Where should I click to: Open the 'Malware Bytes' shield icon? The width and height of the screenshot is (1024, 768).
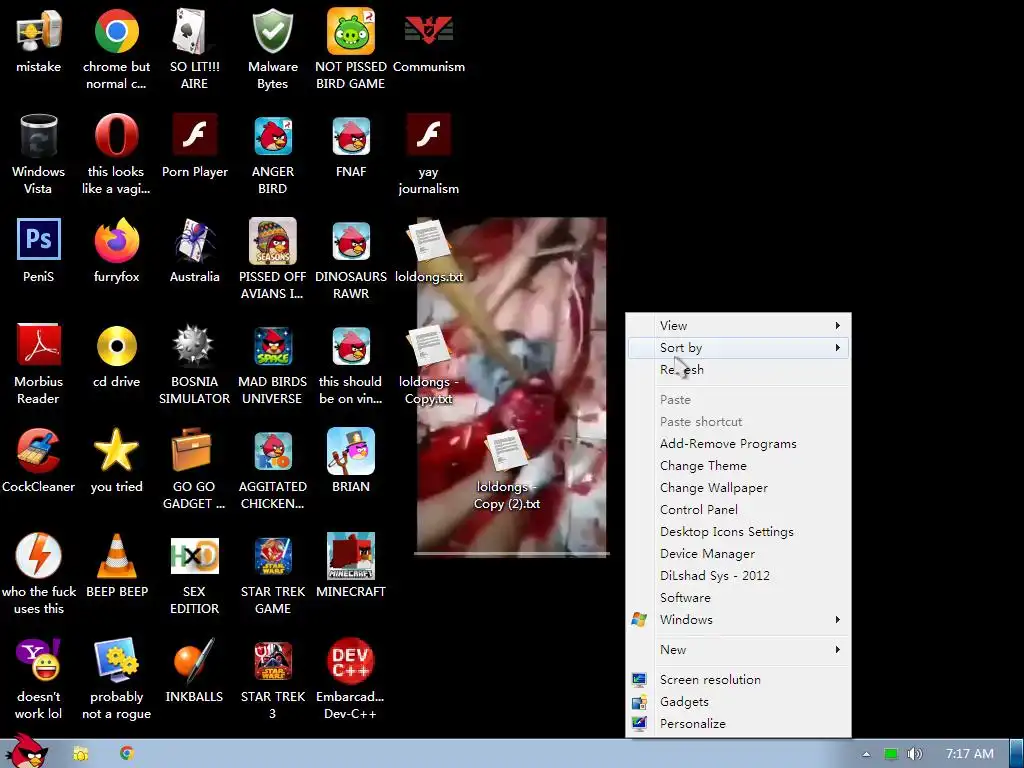click(x=272, y=31)
